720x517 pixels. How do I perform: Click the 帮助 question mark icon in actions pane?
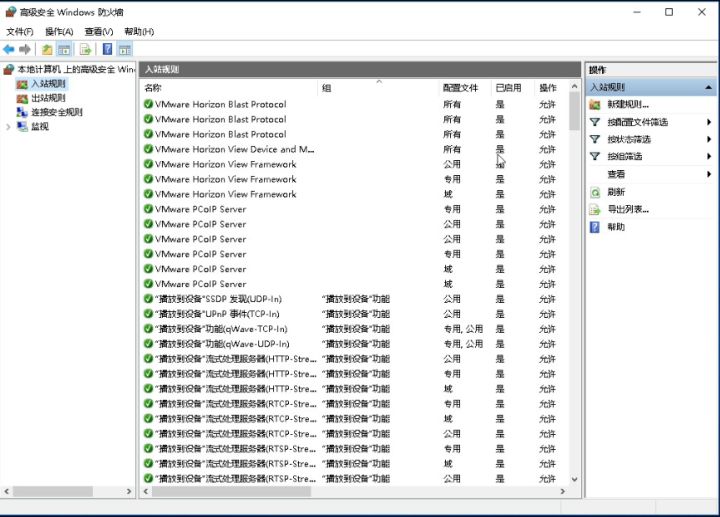[x=595, y=227]
